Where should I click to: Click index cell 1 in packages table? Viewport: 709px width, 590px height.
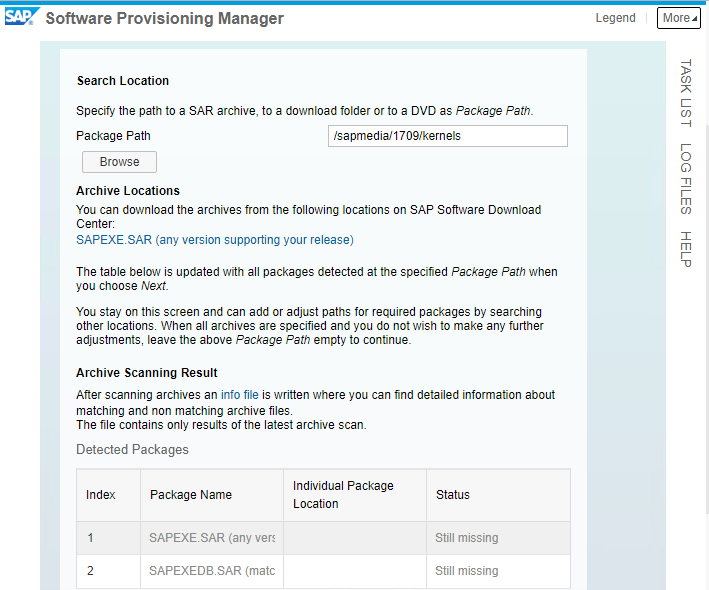click(109, 538)
